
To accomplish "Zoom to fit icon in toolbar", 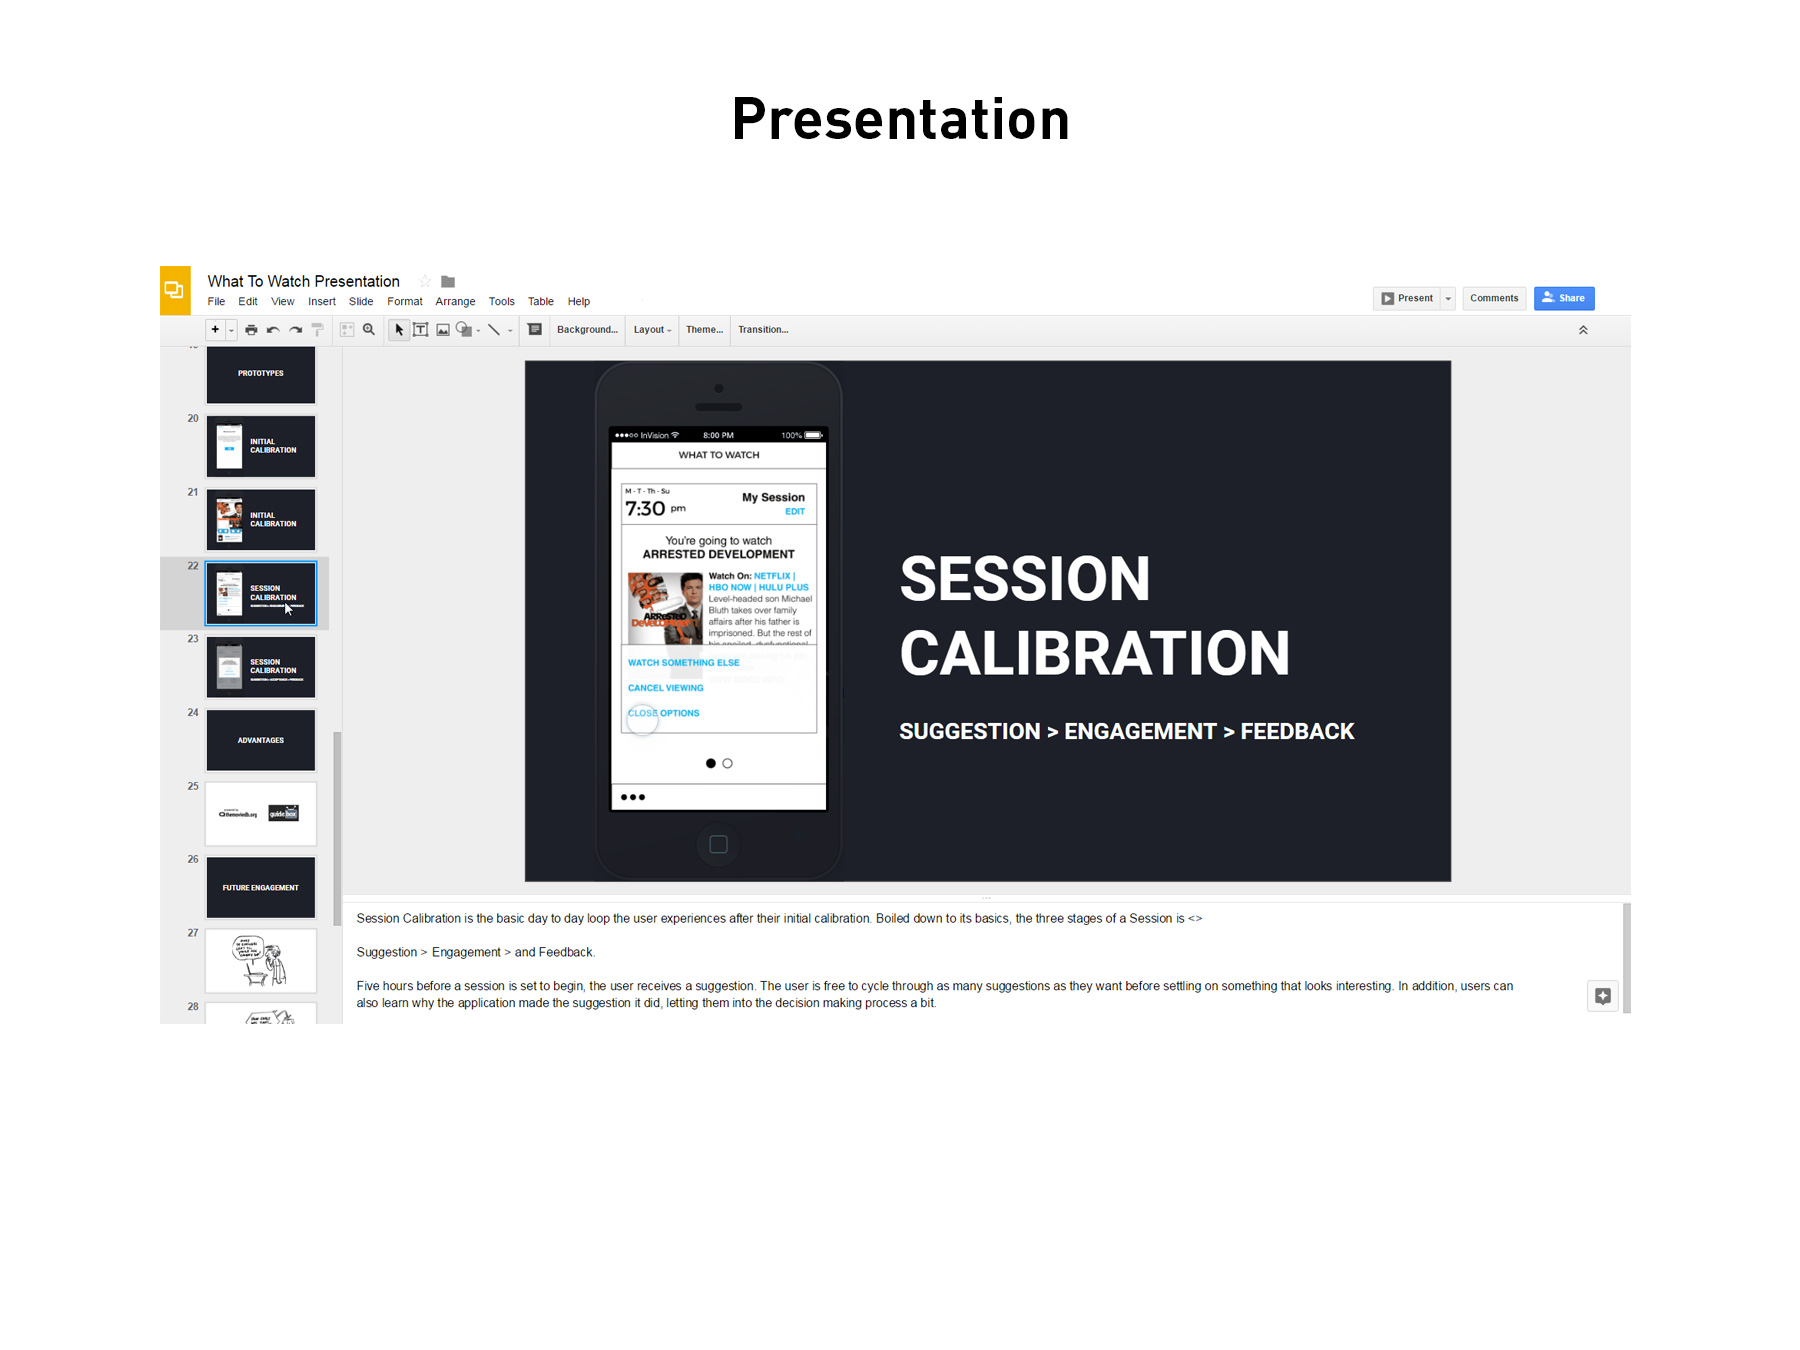I will 347,330.
